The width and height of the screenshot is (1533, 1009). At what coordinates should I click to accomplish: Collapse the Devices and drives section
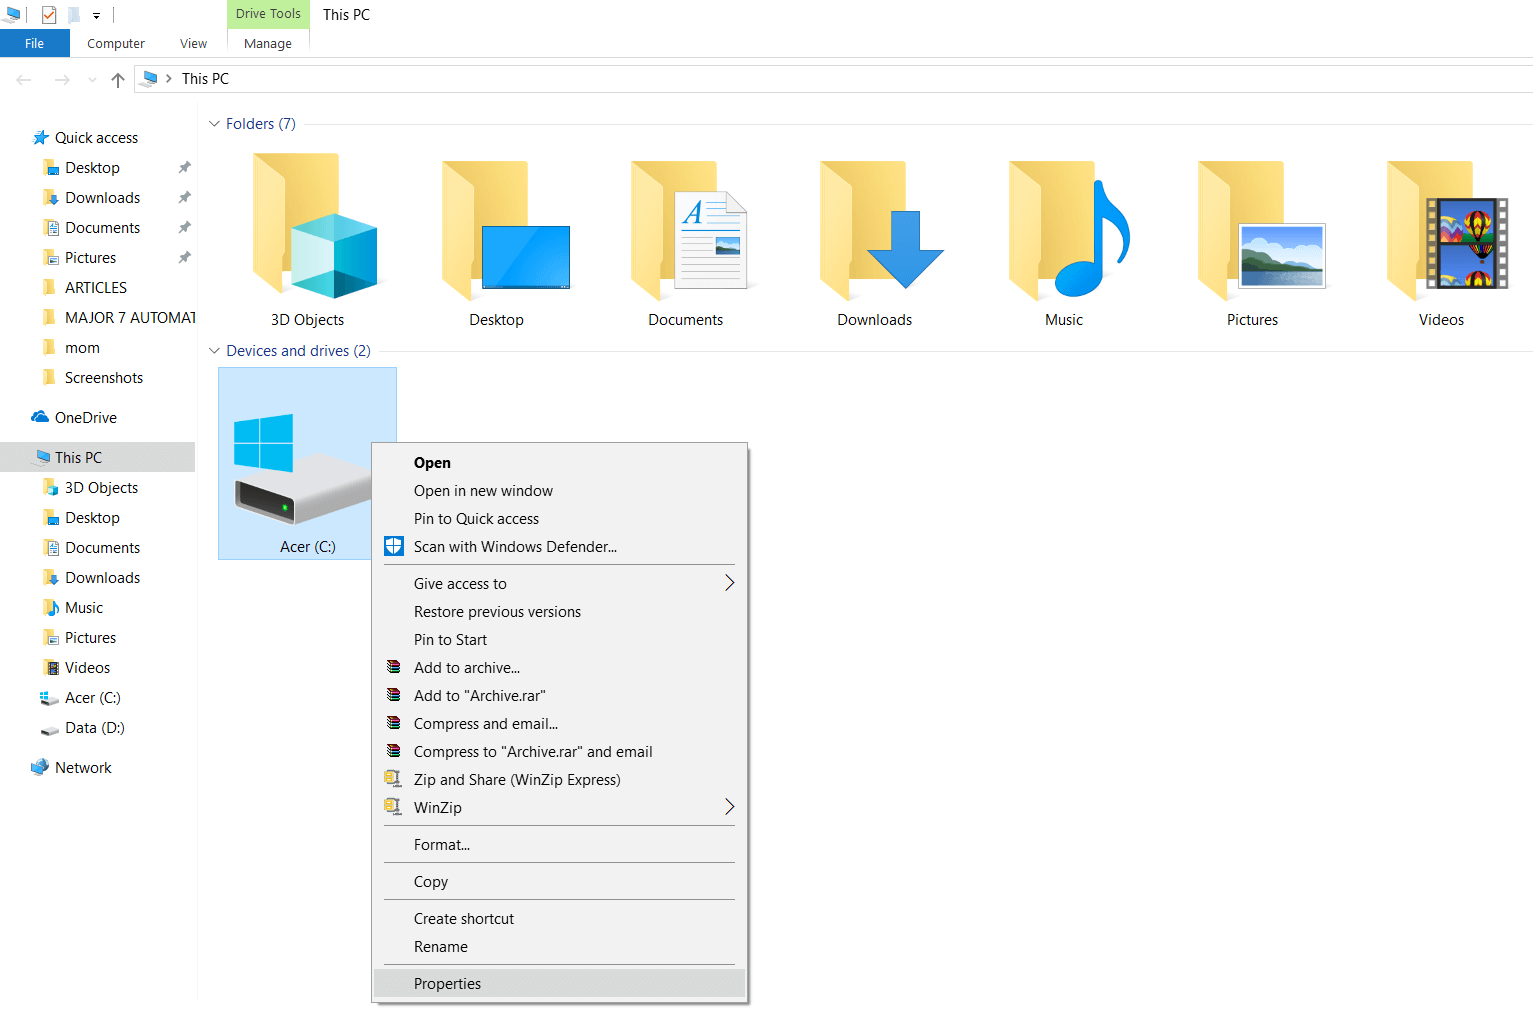(214, 351)
